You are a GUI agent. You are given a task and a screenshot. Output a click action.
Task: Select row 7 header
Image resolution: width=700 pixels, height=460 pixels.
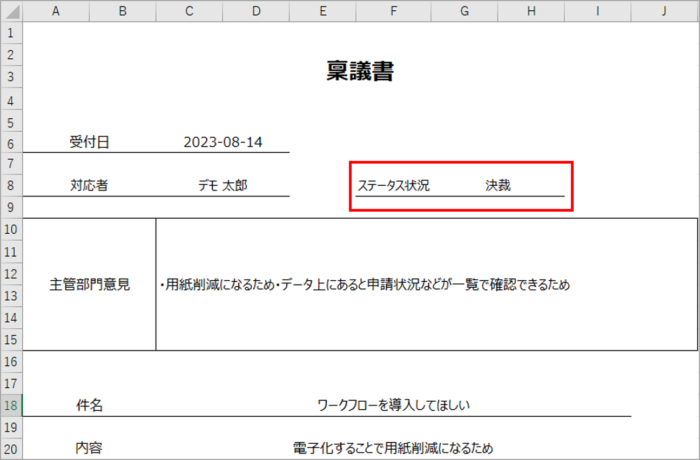pyautogui.click(x=11, y=163)
